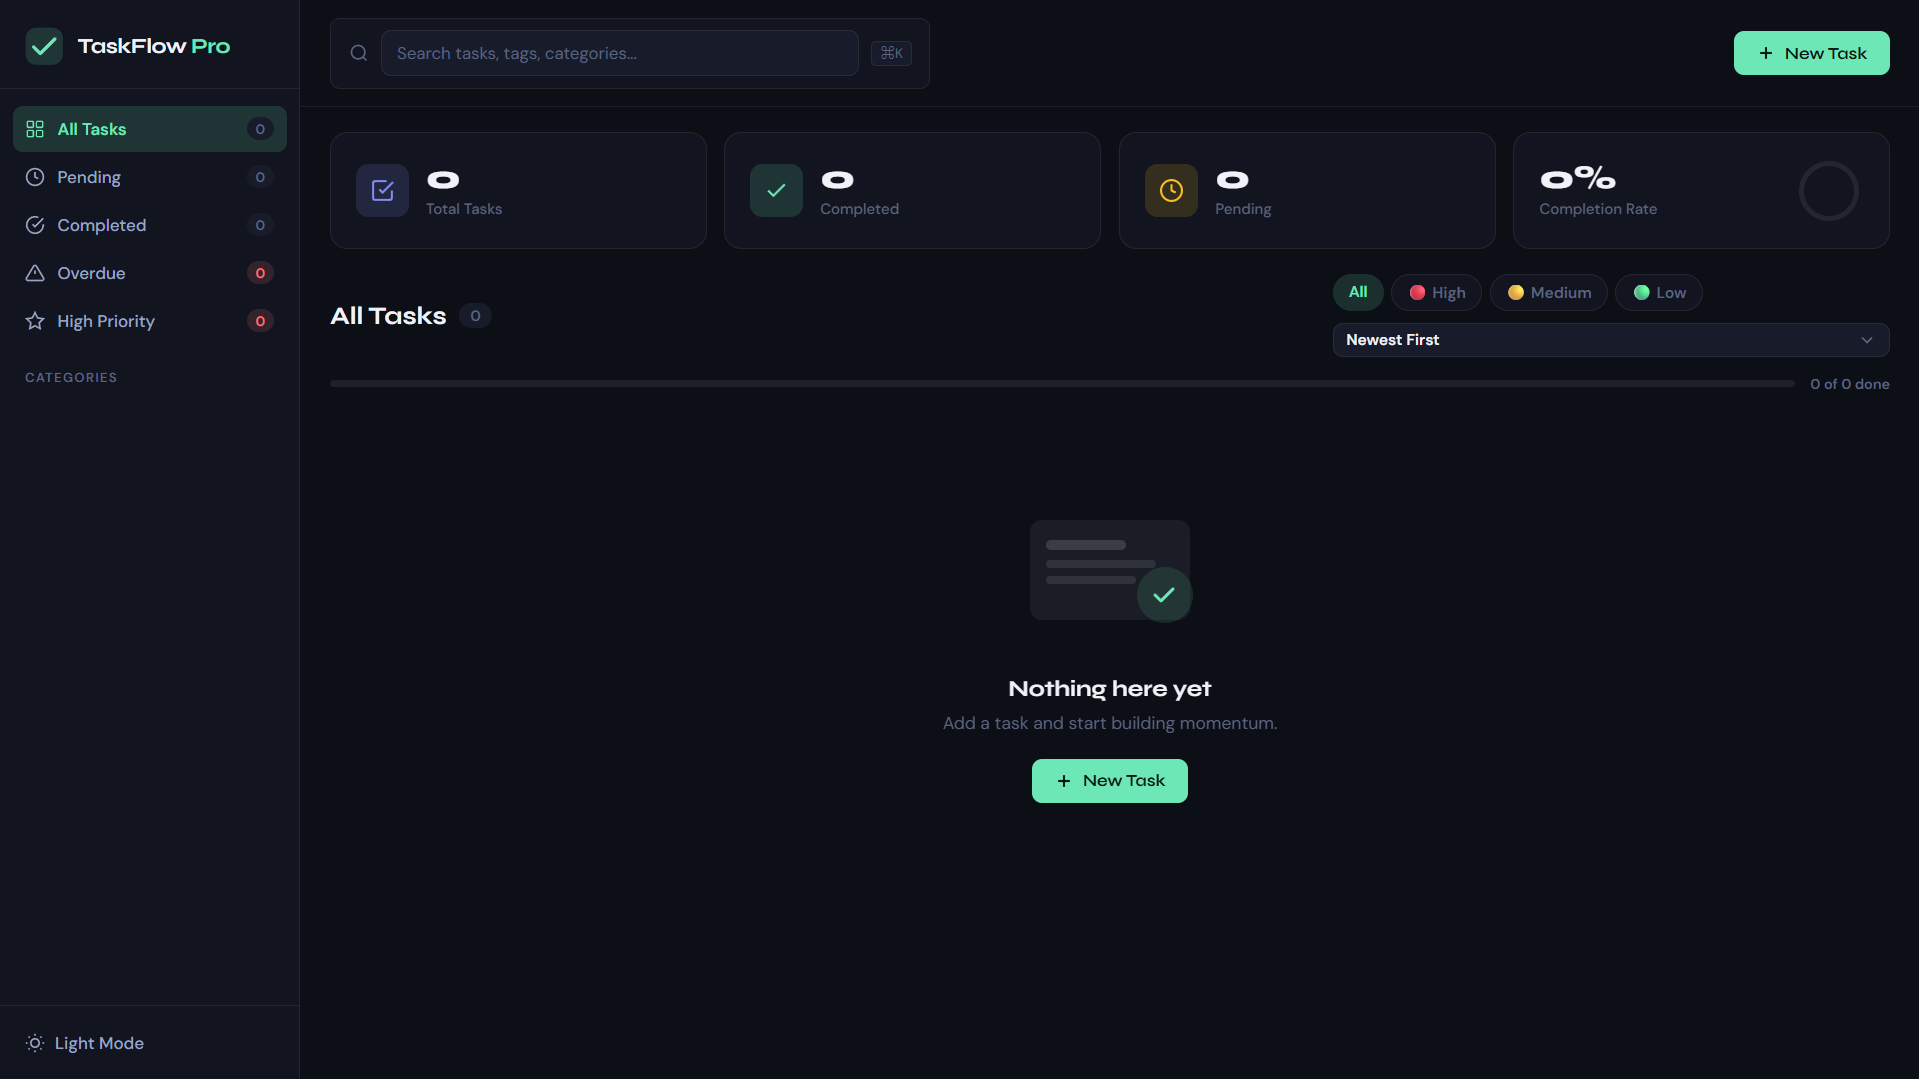Click the Completed sidebar count badge

[x=260, y=225]
